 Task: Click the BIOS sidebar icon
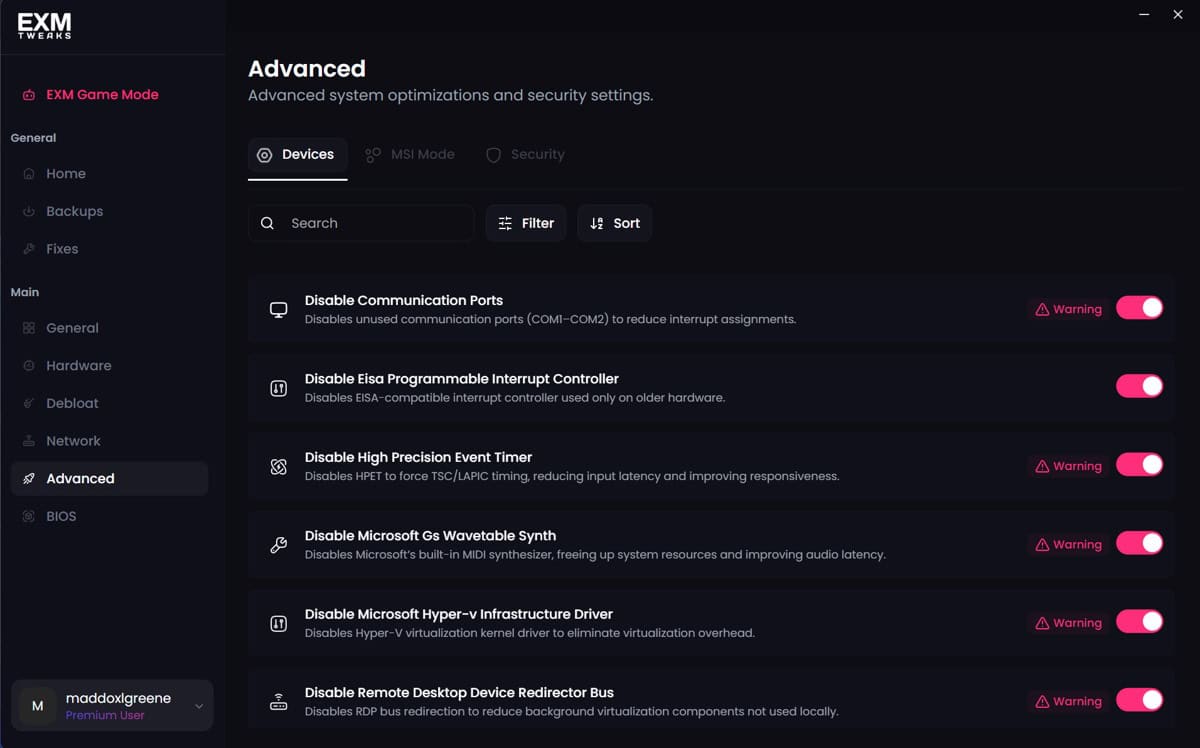29,517
